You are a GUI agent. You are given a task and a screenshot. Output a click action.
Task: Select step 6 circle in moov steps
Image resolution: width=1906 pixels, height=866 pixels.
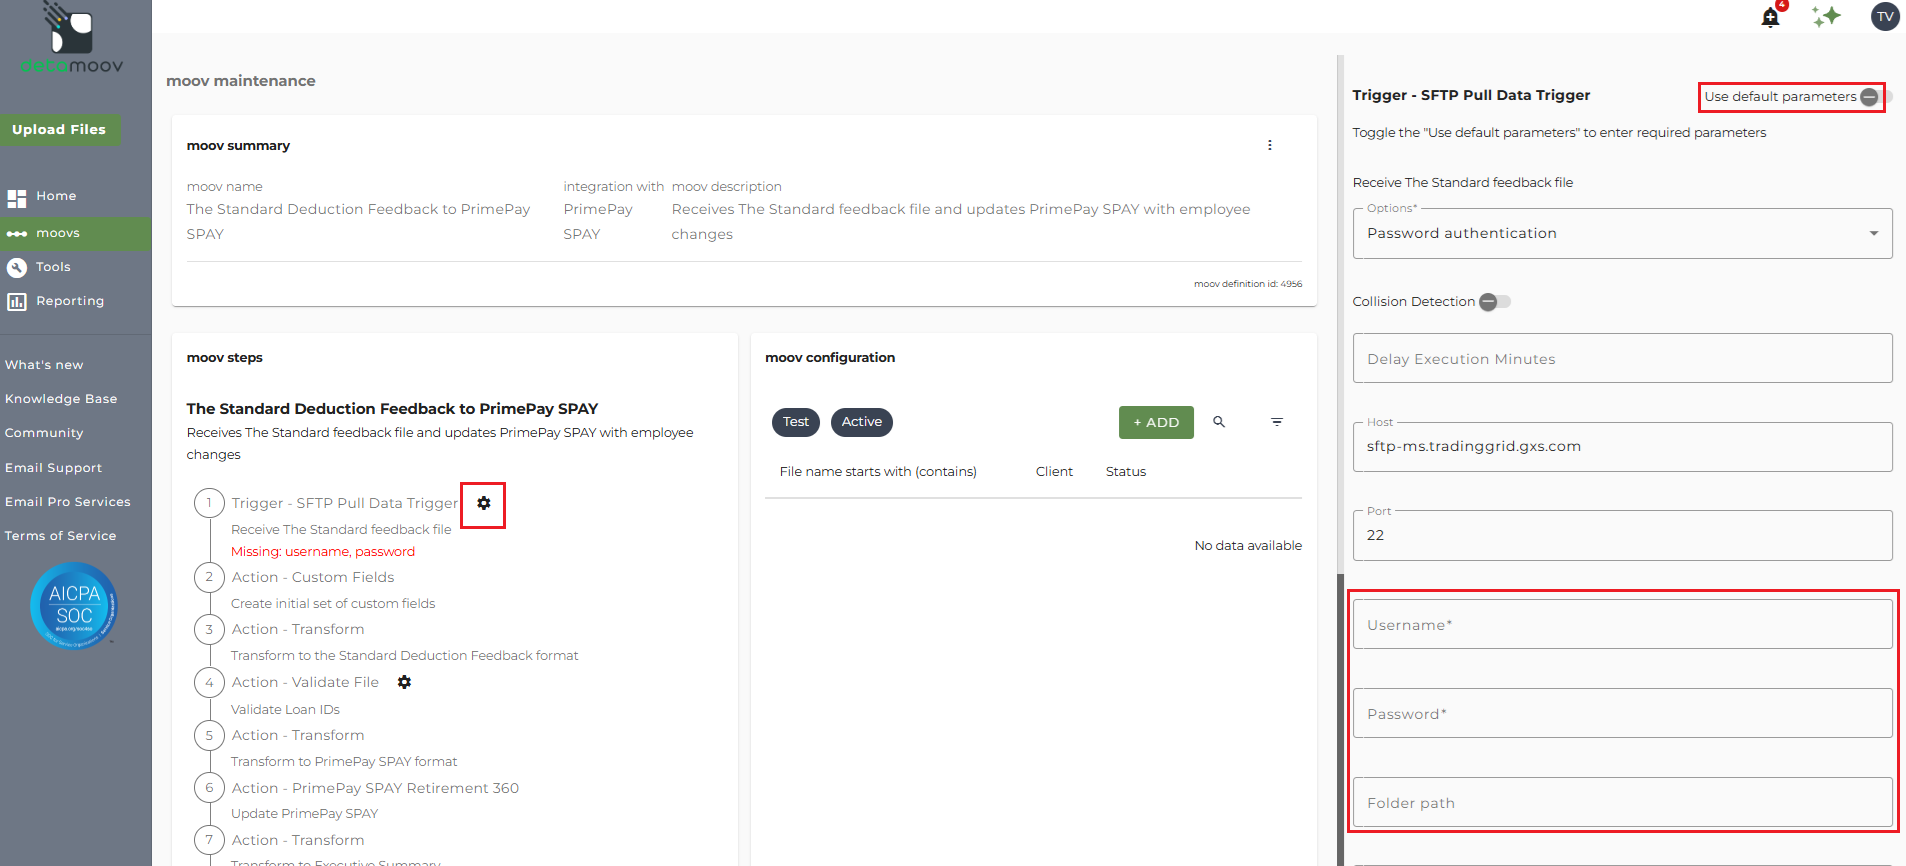coord(209,788)
